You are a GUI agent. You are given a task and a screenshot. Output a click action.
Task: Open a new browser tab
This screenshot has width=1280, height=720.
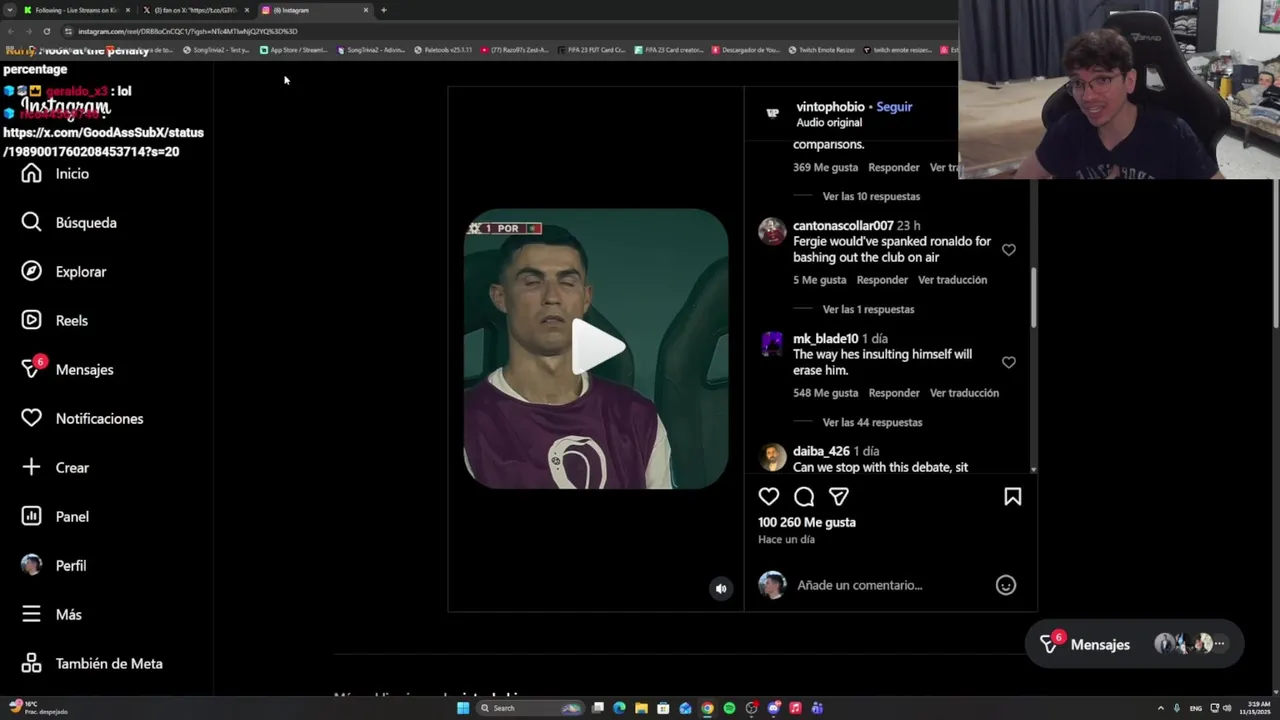point(383,10)
